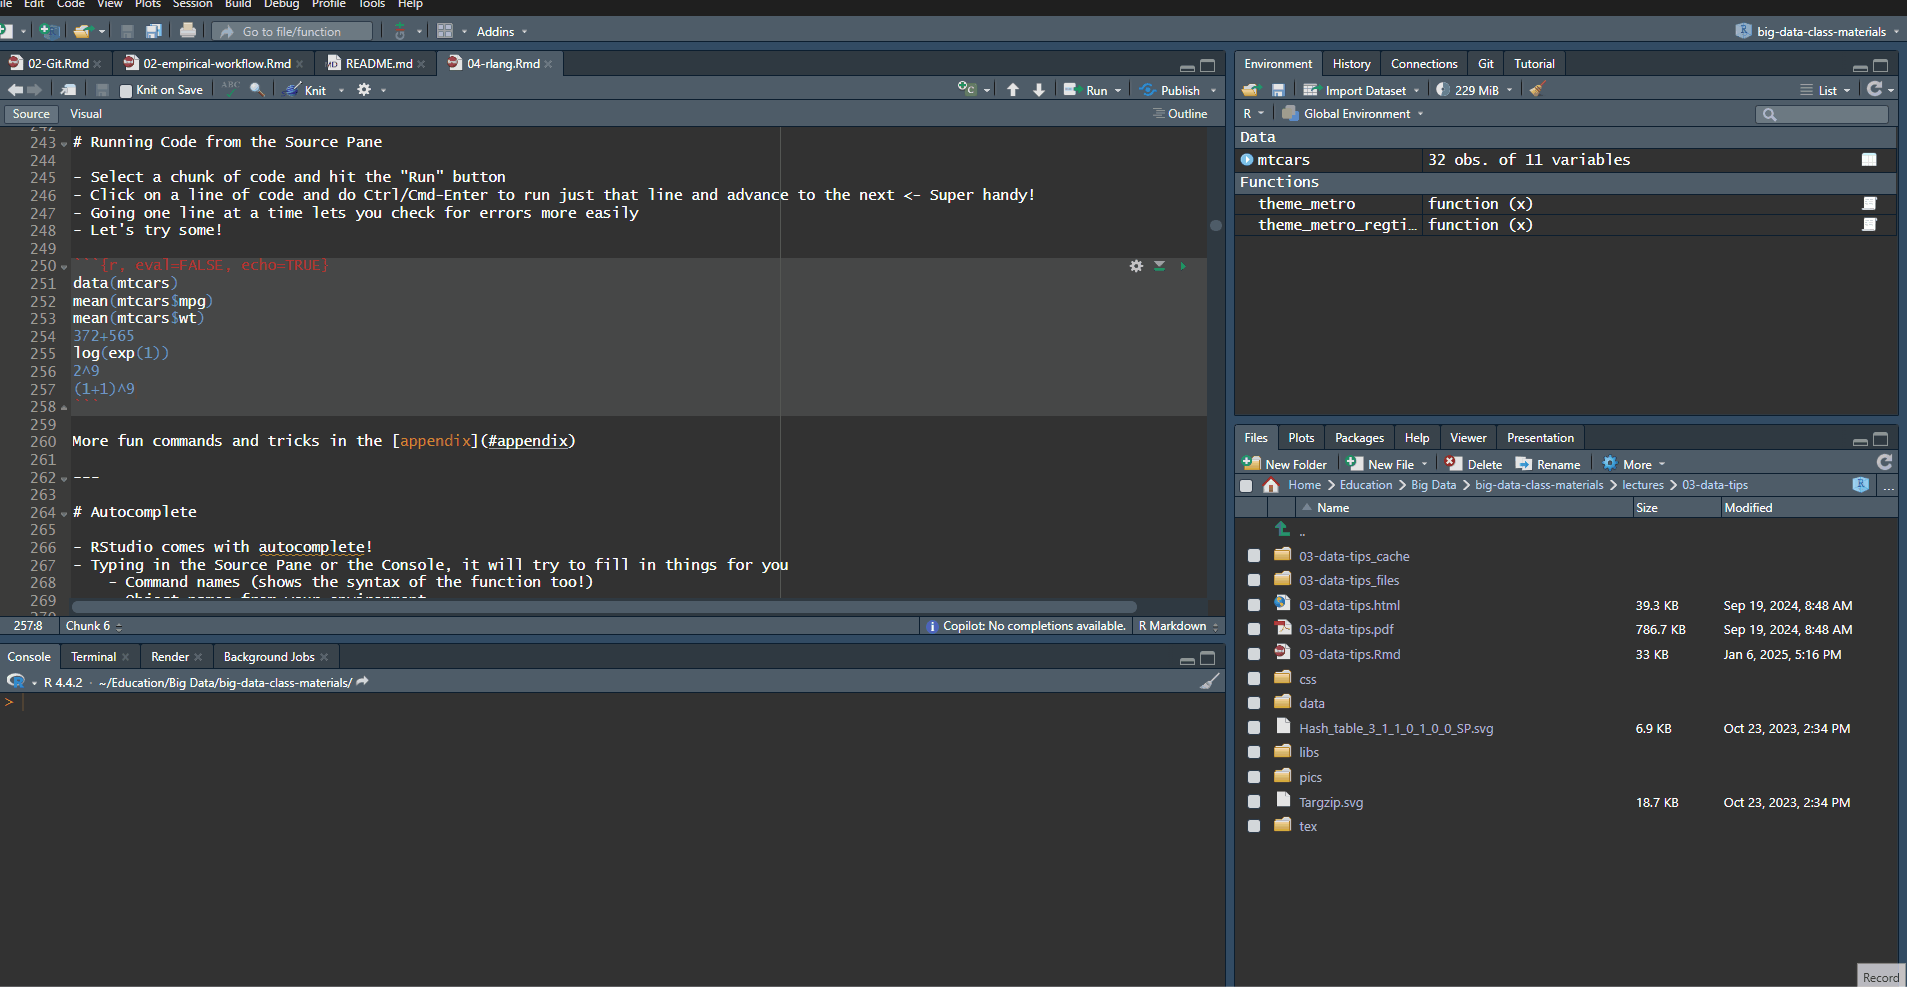The height and width of the screenshot is (987, 1907).
Task: Load workspace icon in Environment pane
Action: click(1250, 90)
